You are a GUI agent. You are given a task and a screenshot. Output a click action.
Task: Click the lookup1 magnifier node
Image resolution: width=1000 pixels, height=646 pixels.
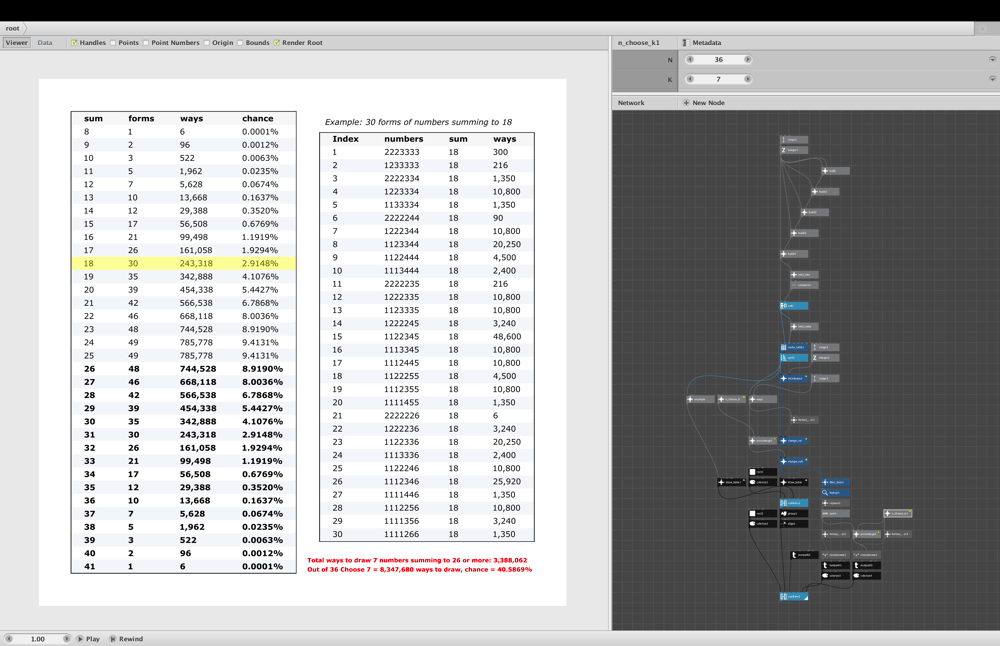tap(835, 493)
